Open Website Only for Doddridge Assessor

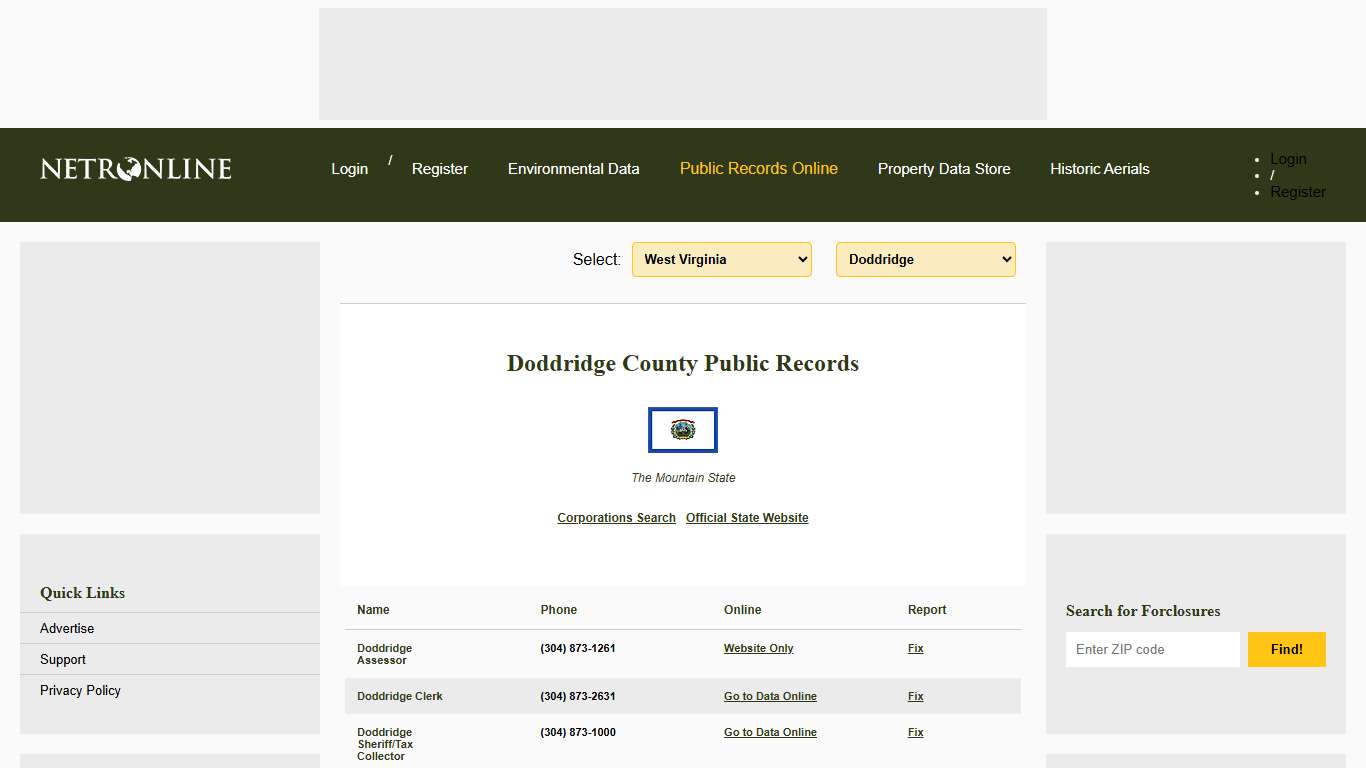758,648
